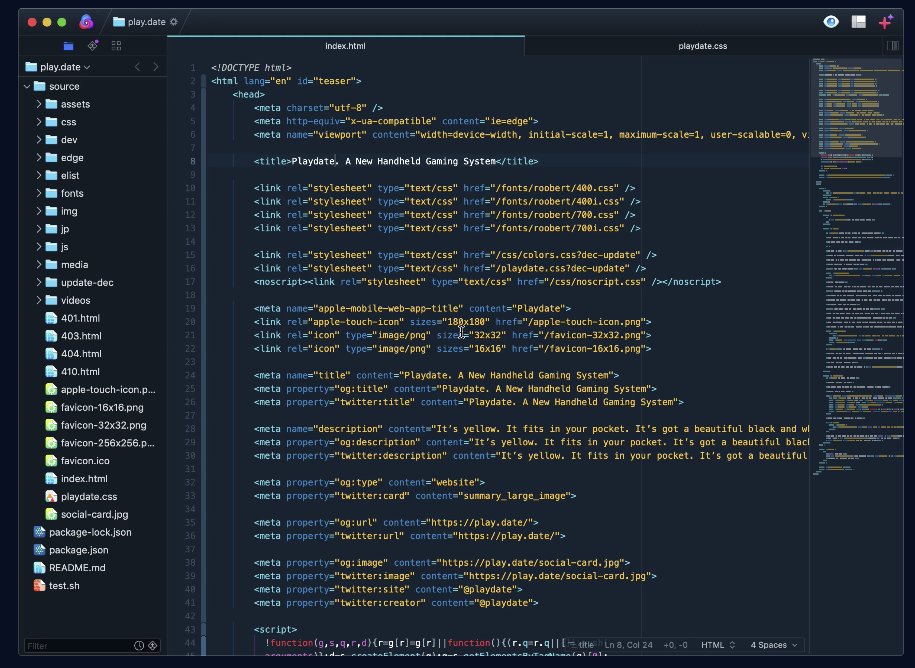
Task: Open 4 Spaces indentation dropdown
Action: click(x=774, y=645)
